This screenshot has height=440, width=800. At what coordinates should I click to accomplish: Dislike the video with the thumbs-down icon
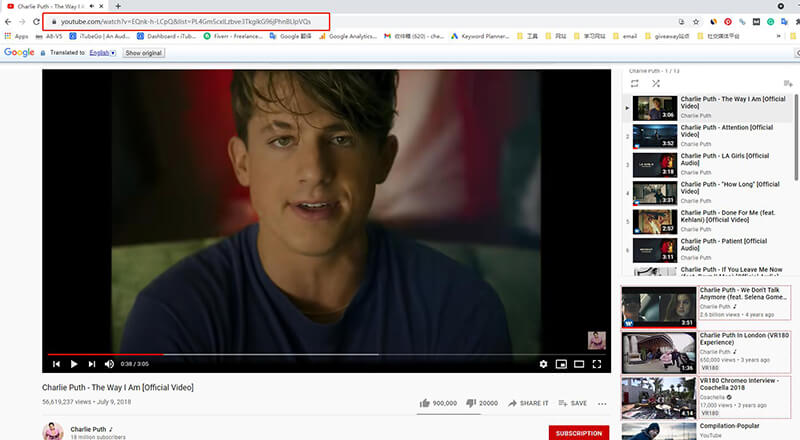pyautogui.click(x=471, y=403)
